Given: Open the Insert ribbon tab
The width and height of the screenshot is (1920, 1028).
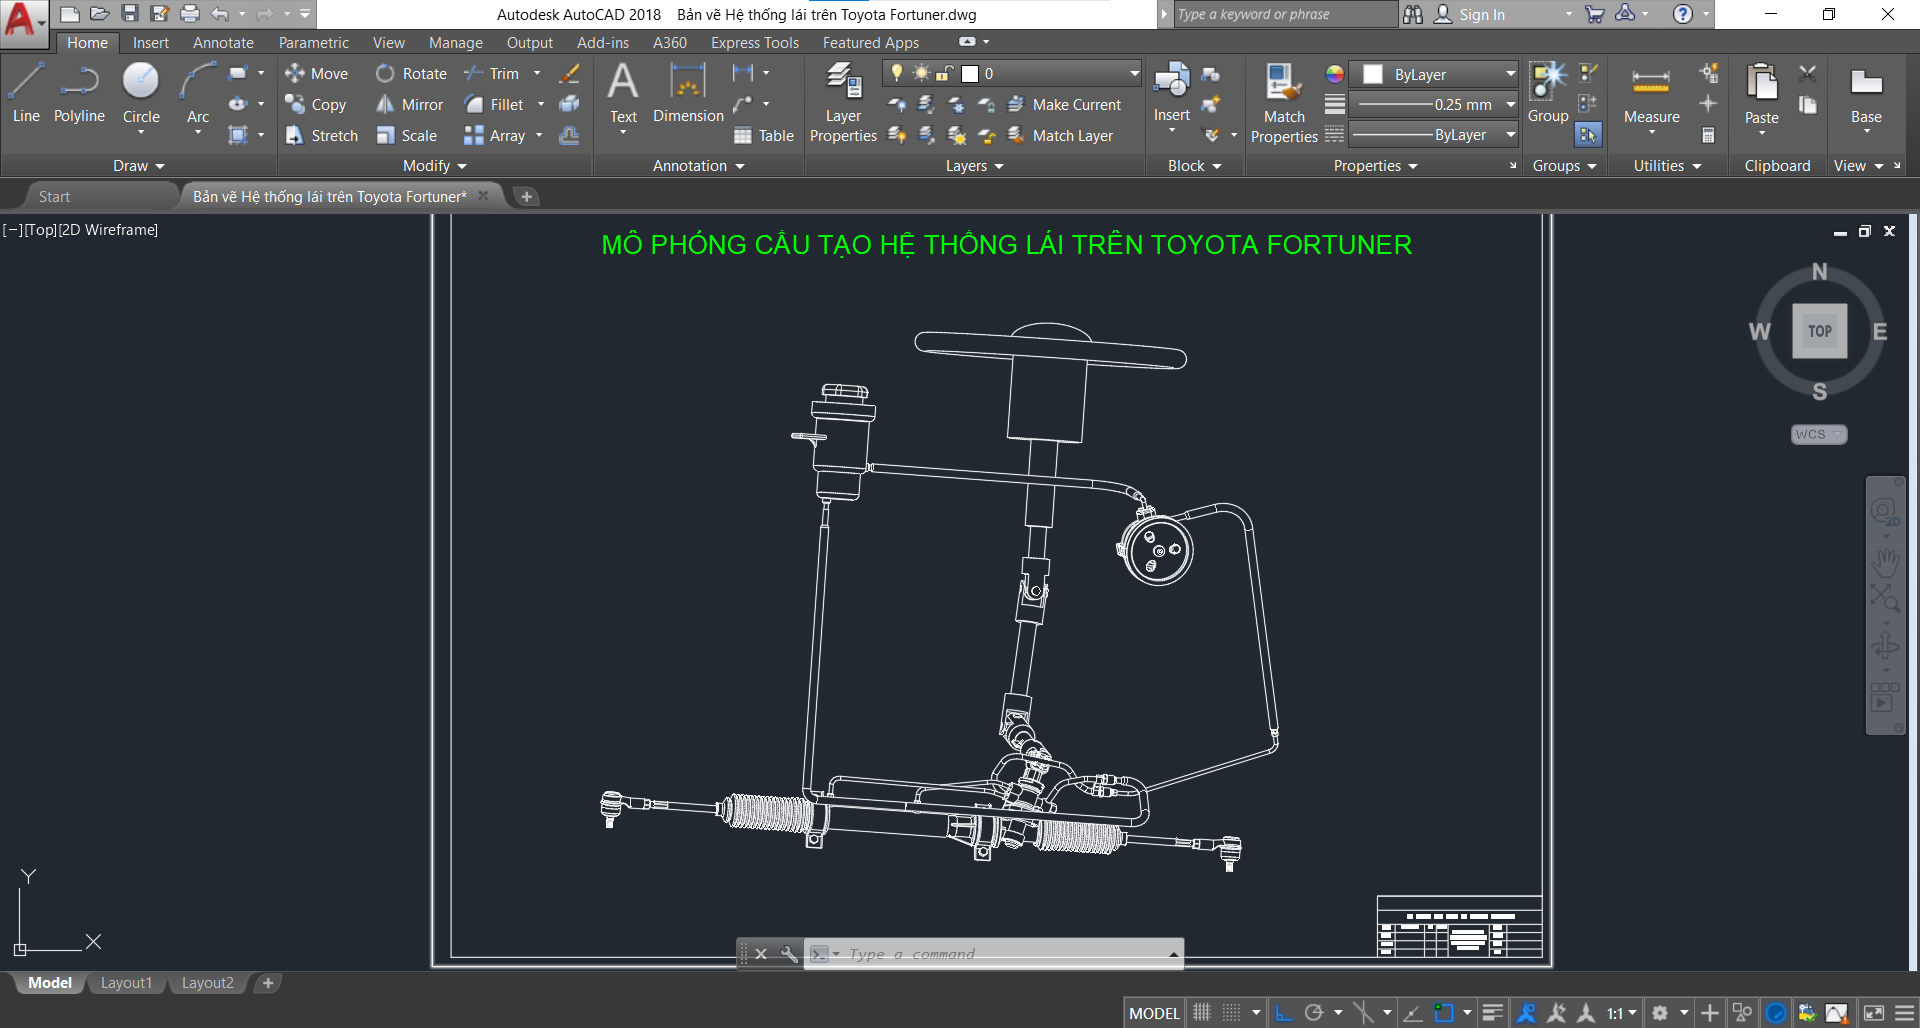Looking at the screenshot, I should (151, 42).
